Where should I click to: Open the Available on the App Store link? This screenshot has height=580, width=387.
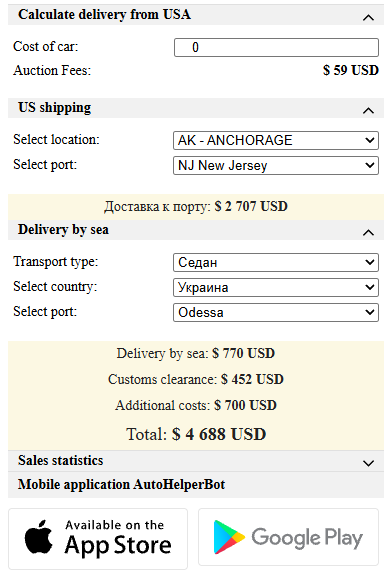(x=98, y=539)
